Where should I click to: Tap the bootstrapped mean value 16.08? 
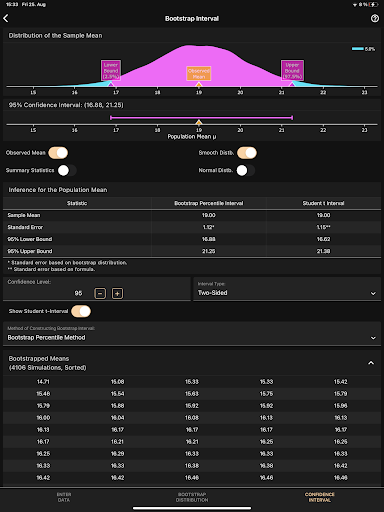192,418
